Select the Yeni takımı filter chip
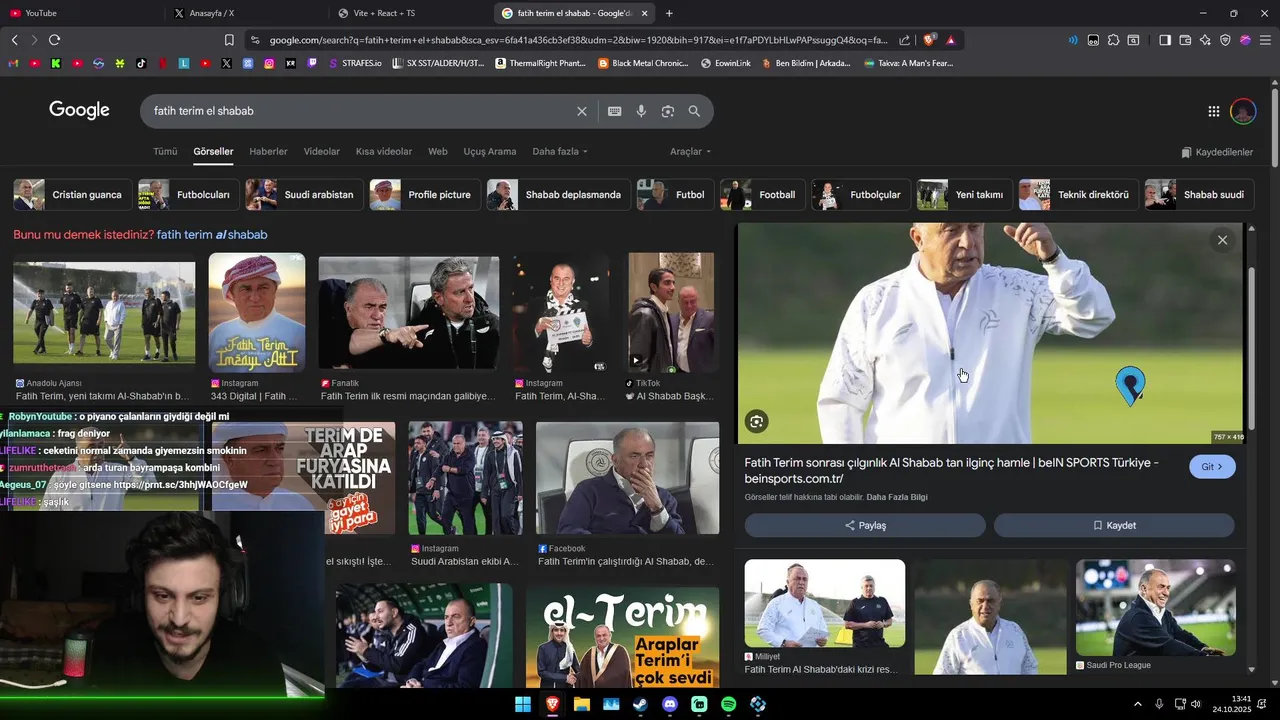This screenshot has height=720, width=1280. click(x=965, y=195)
